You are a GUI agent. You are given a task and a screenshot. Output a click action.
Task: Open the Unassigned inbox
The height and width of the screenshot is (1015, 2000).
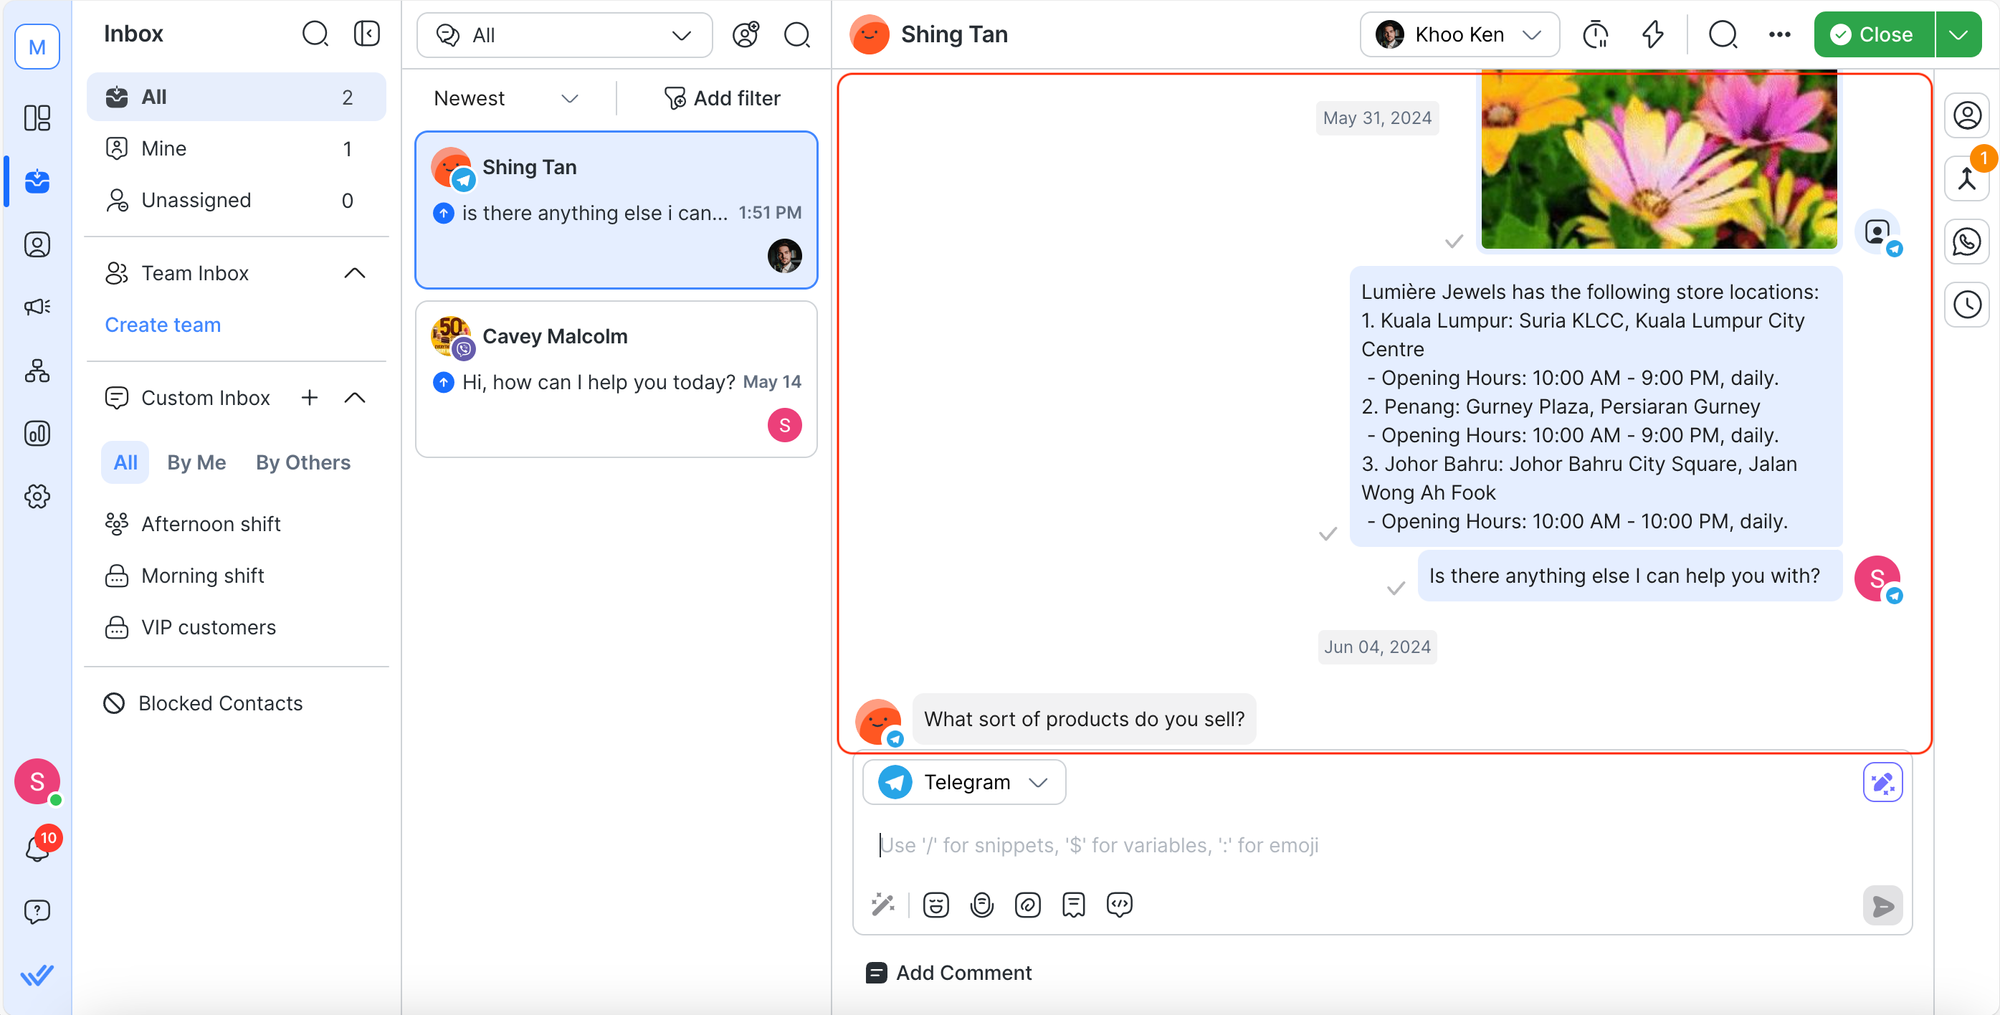196,201
